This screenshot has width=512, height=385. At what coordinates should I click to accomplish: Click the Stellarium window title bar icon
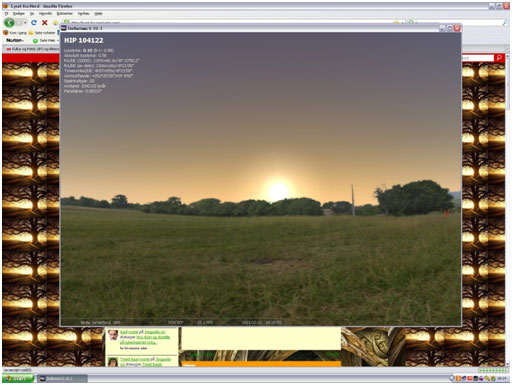tap(64, 28)
